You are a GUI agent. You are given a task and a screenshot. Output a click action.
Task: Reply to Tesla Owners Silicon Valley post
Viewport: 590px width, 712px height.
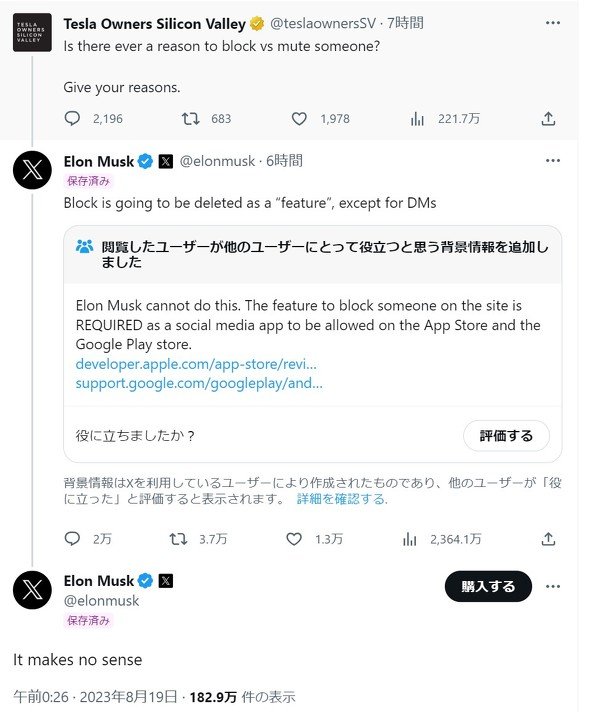click(x=72, y=119)
